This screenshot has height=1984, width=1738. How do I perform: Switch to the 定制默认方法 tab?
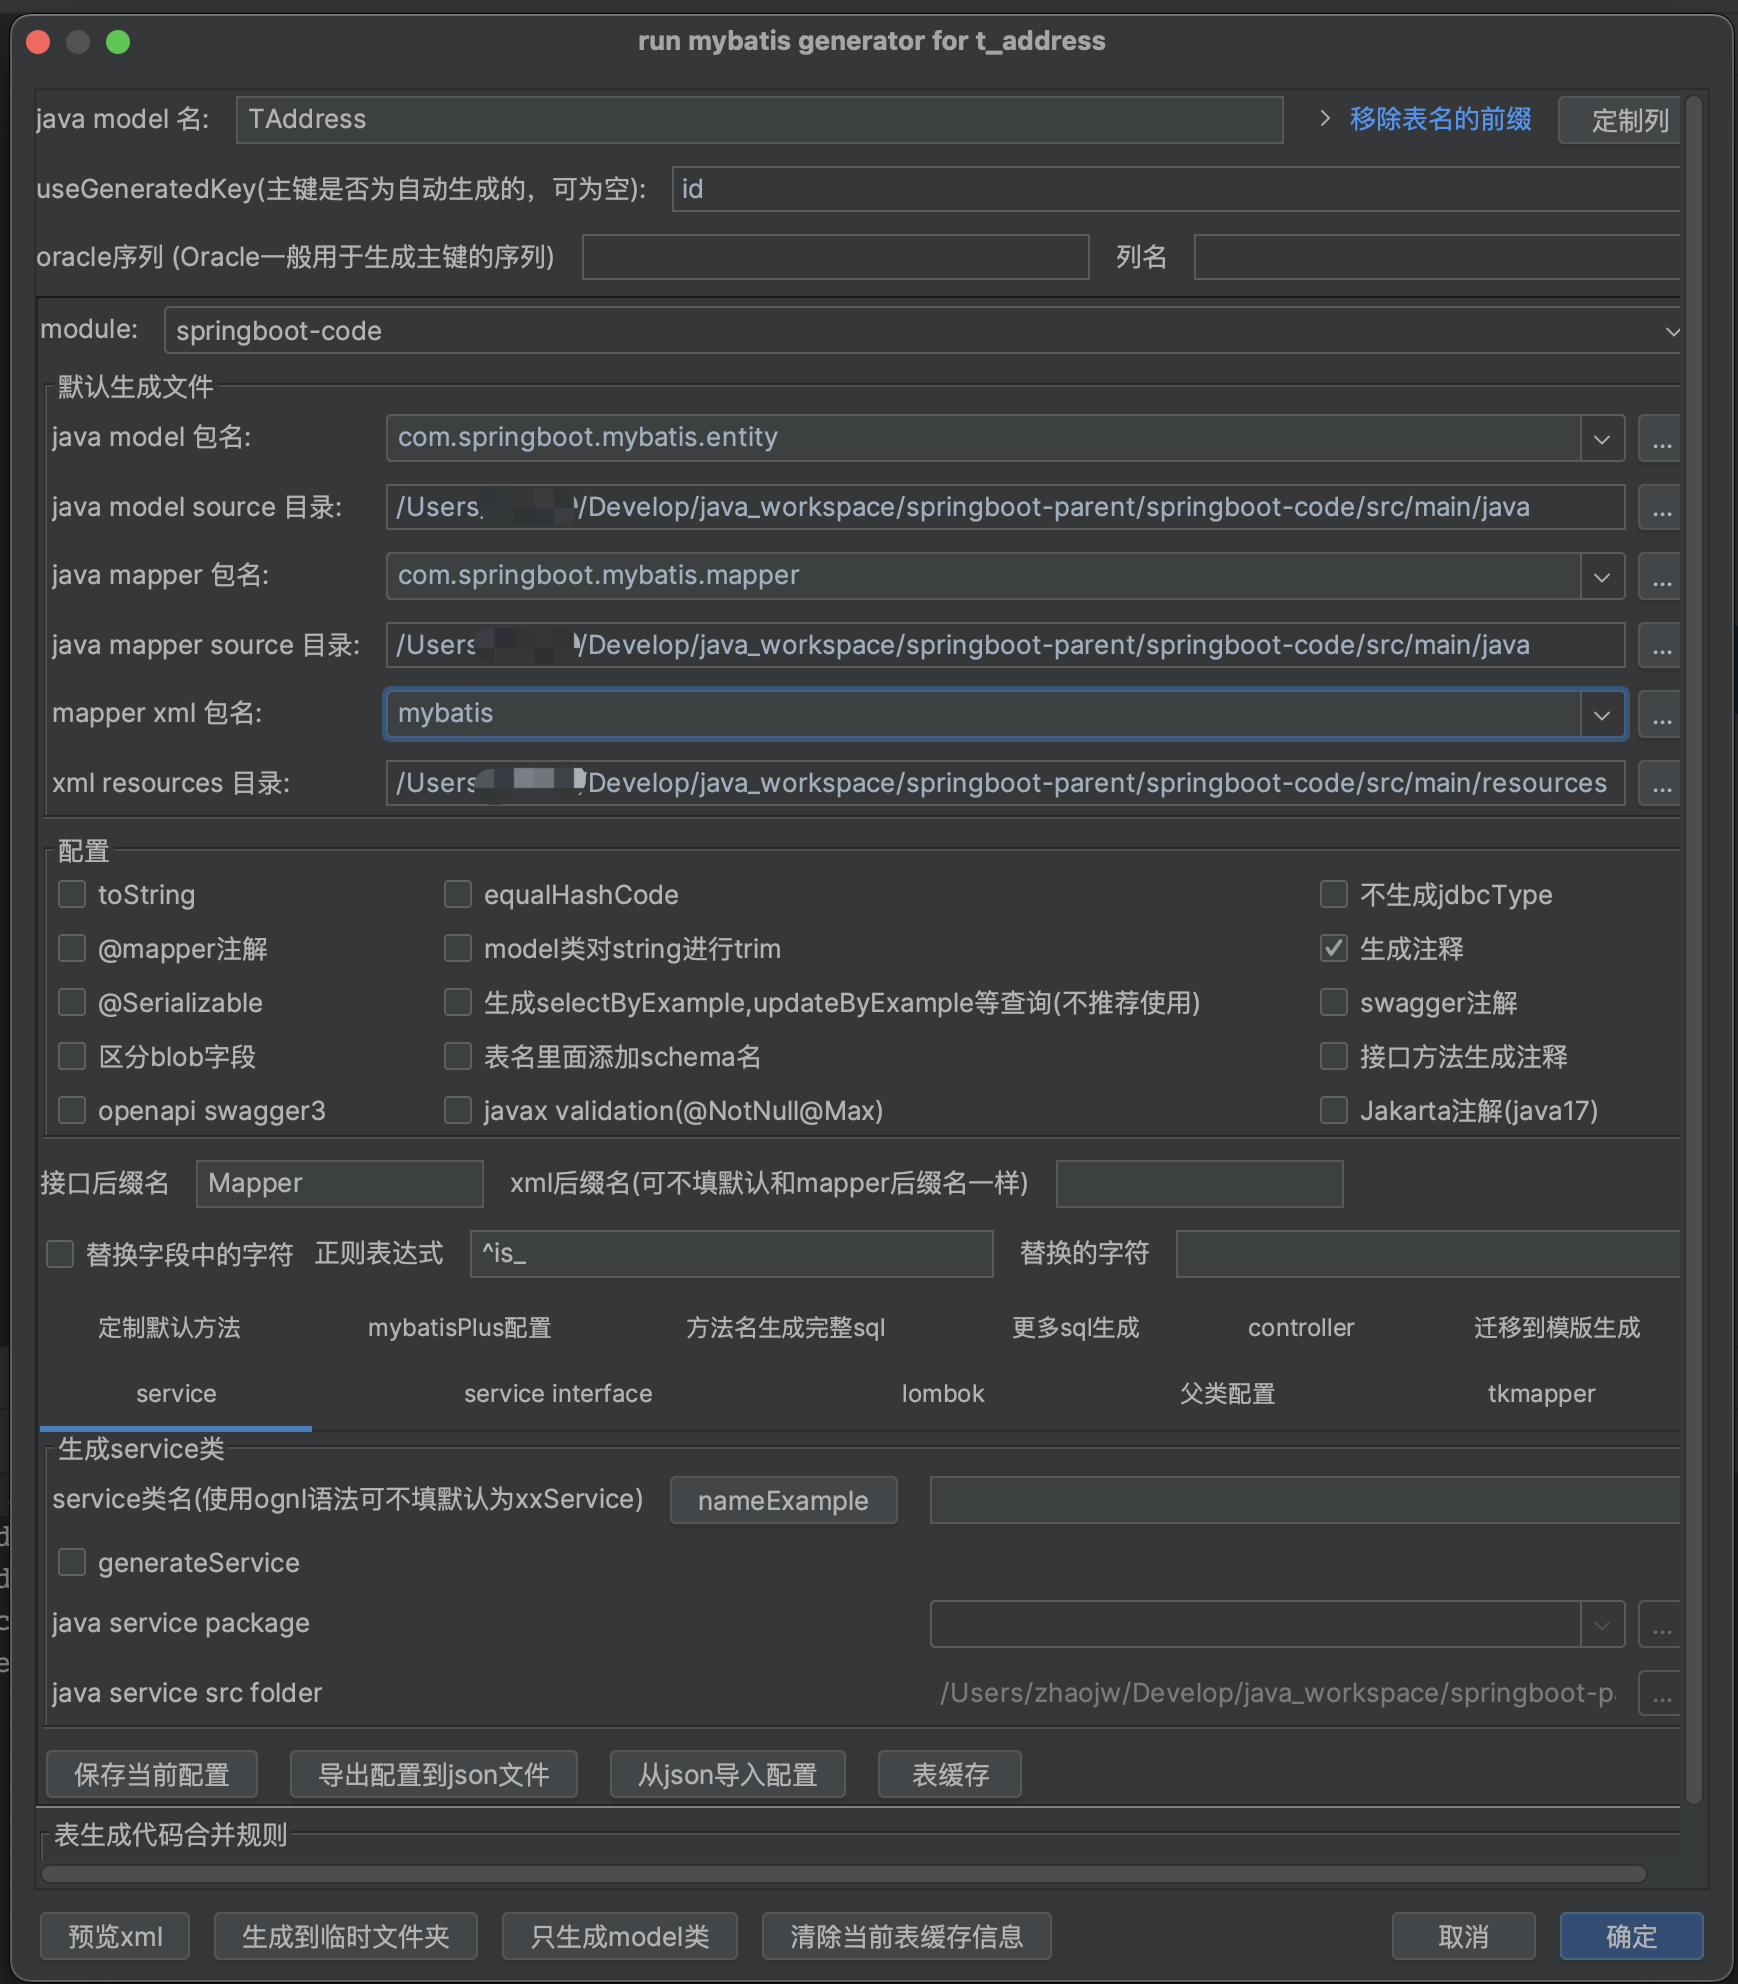(x=169, y=1328)
